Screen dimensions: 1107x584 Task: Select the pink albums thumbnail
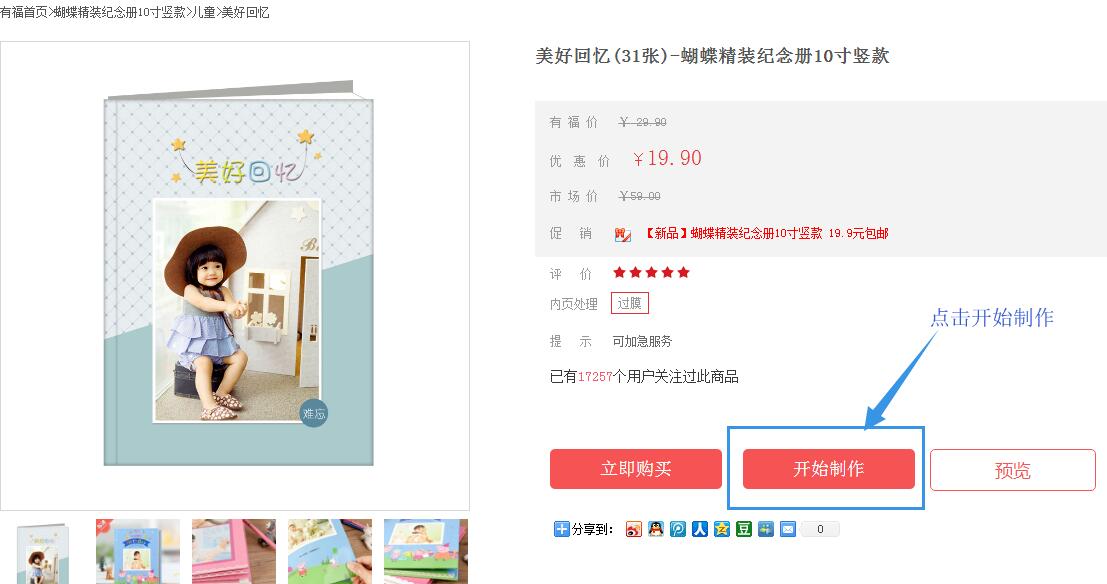click(x=234, y=552)
